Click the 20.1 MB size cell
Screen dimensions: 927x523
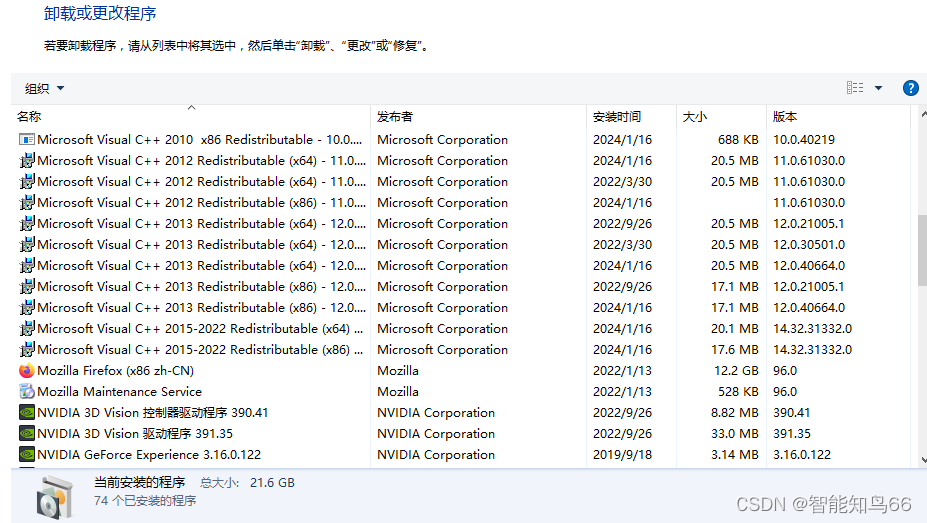(x=734, y=329)
